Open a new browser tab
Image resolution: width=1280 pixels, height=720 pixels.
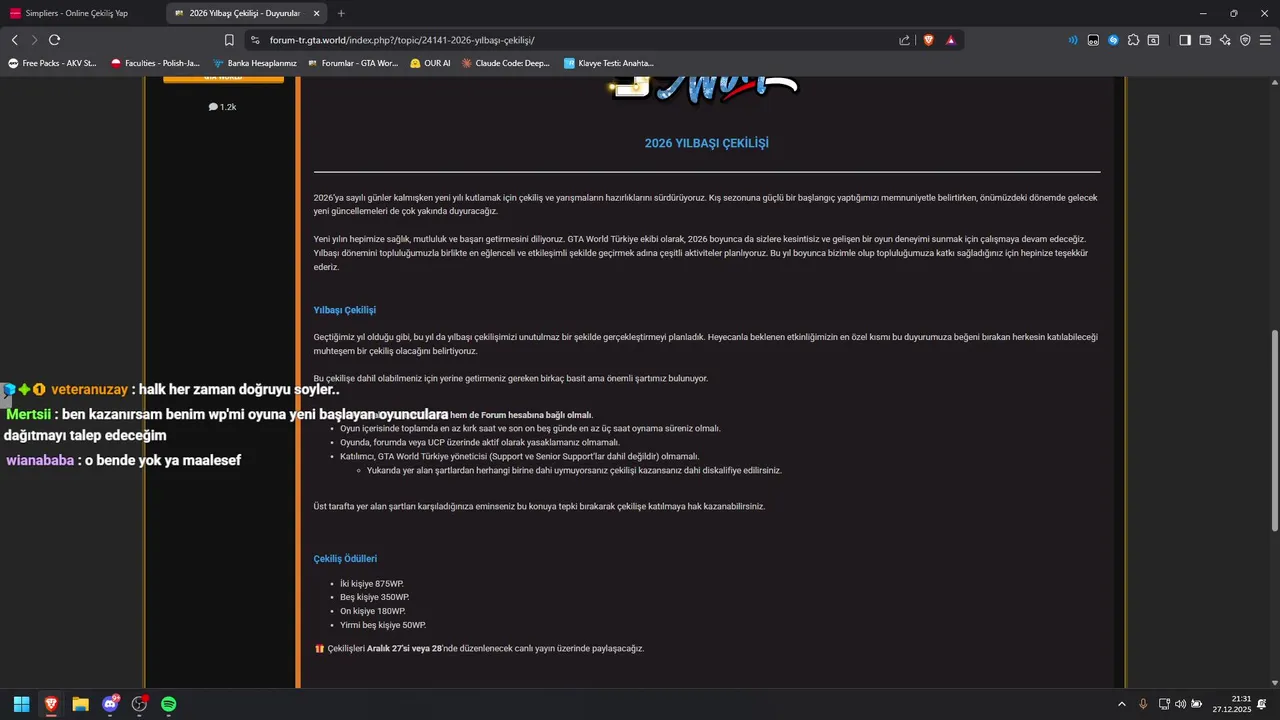(x=341, y=13)
